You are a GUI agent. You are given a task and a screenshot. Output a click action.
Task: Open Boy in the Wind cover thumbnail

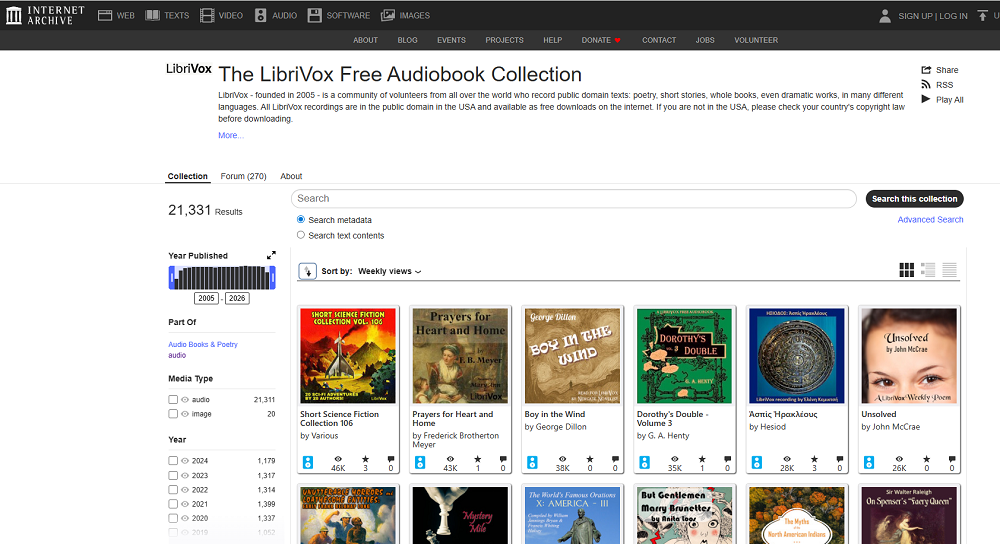pos(573,356)
